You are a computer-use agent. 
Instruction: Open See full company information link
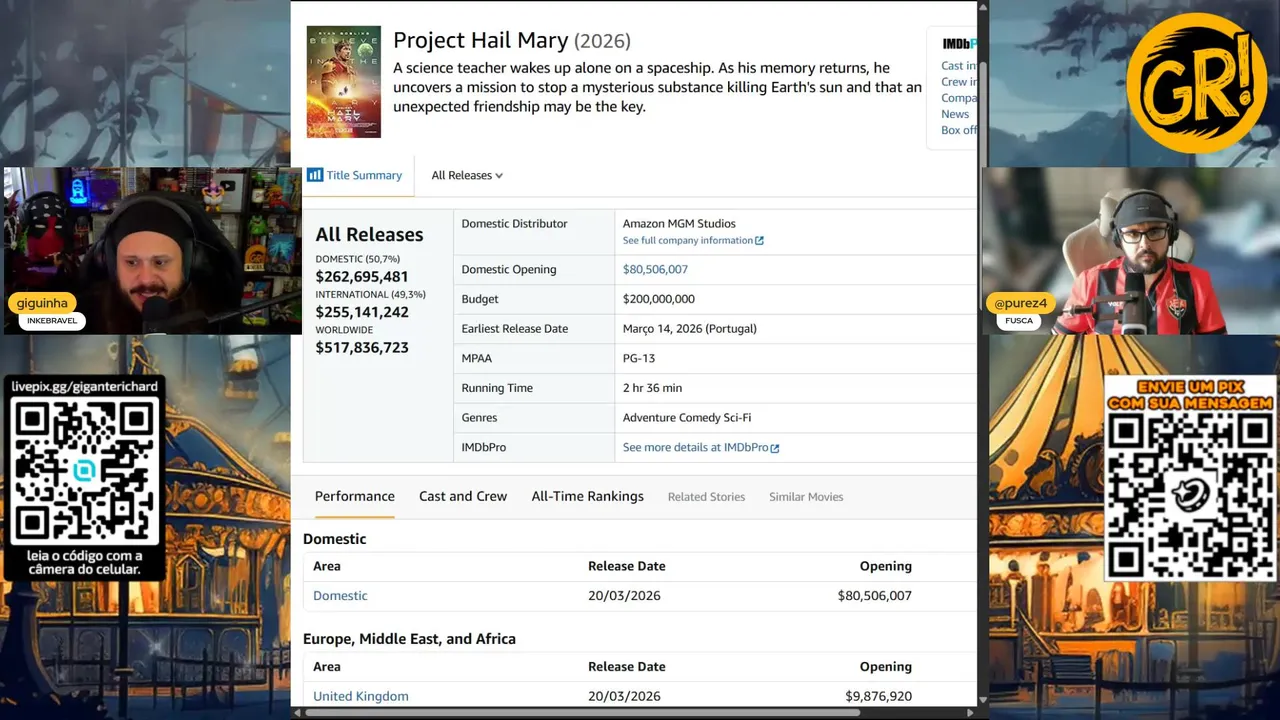tap(688, 241)
